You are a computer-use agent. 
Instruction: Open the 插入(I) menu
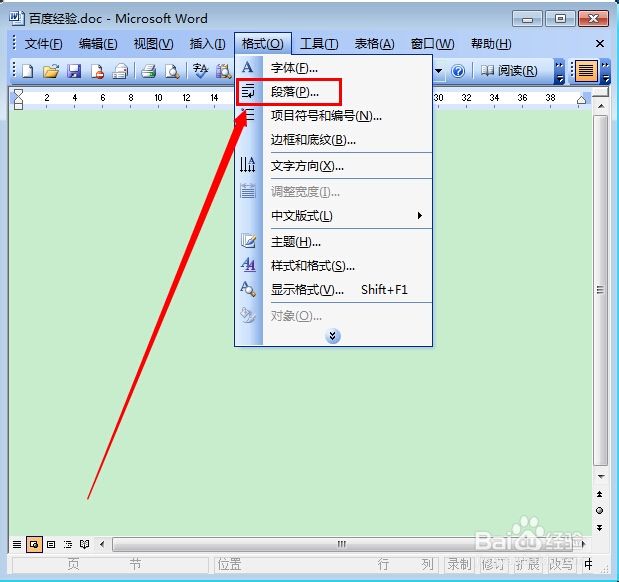coord(207,44)
